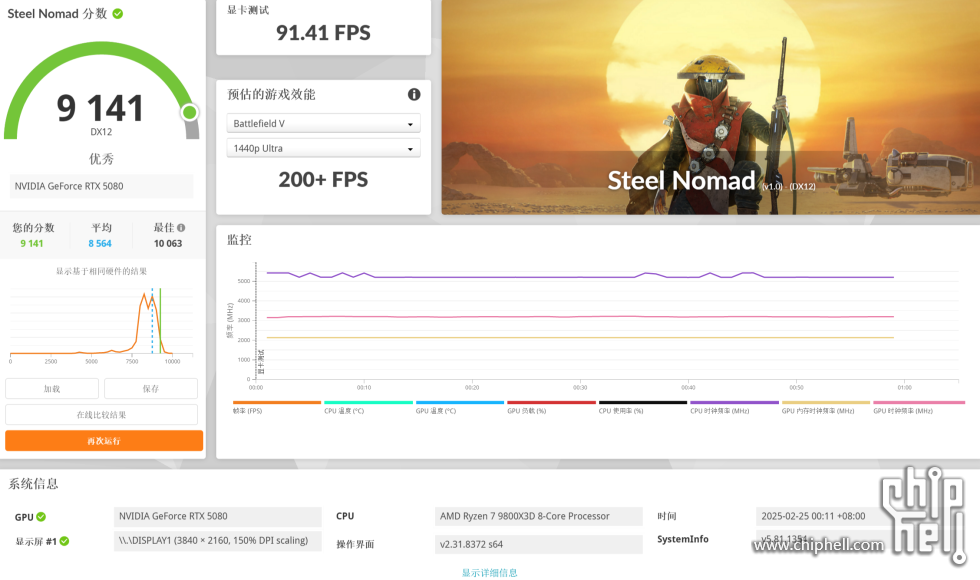The image size is (980, 580).
Task: Click the average score value 8 564
Action: tap(100, 244)
